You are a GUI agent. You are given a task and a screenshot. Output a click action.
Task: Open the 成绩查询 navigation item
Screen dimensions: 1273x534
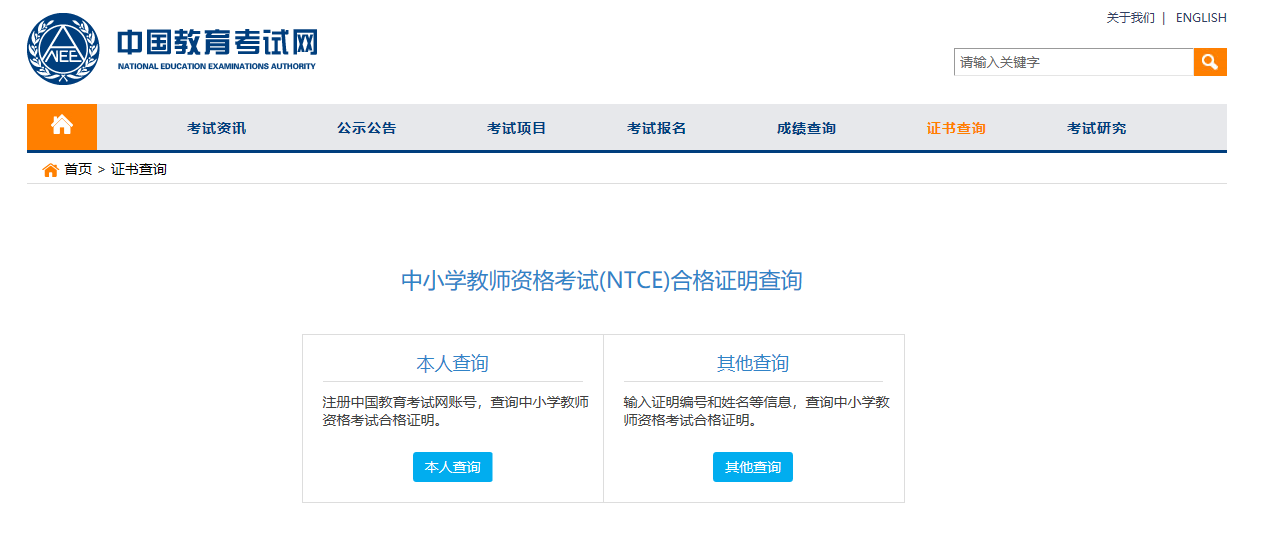coord(806,128)
